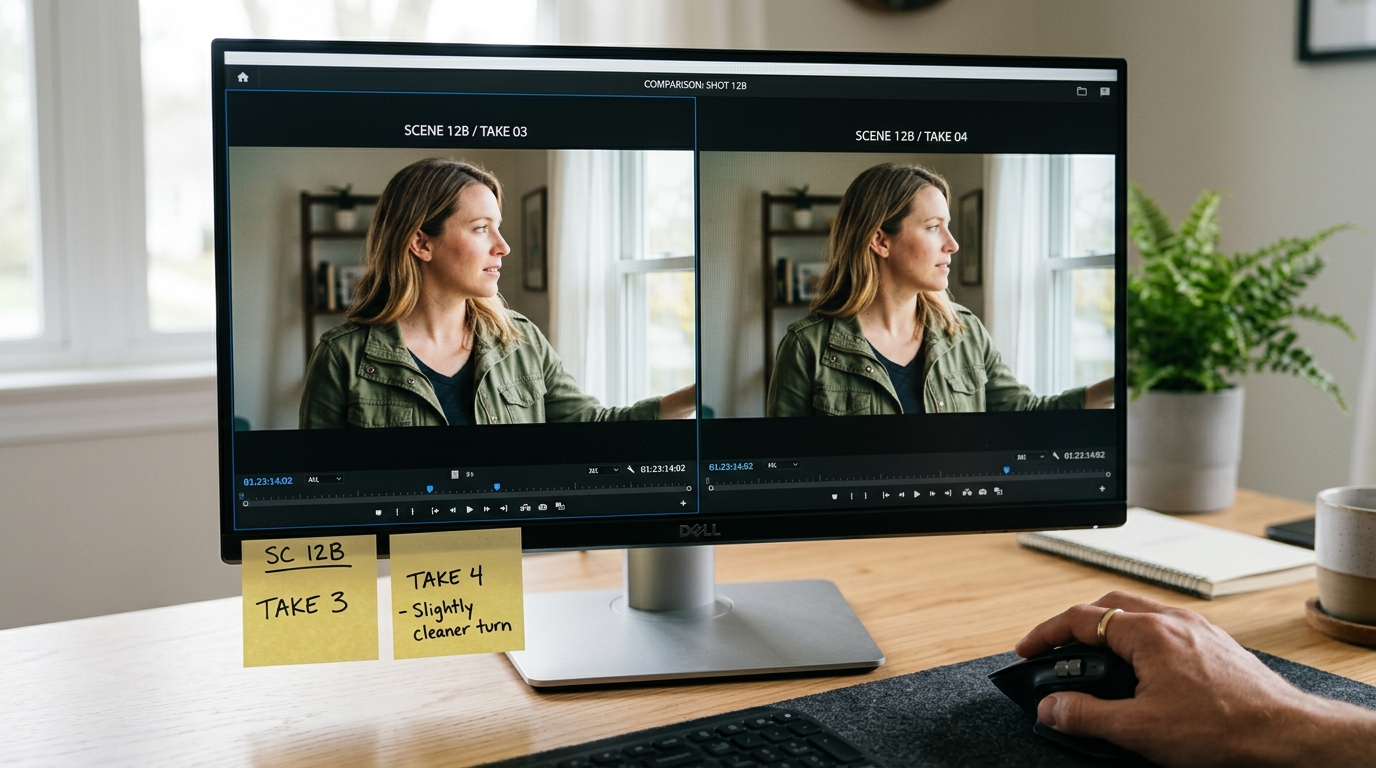
Task: Step back one frame in Take 03
Action: click(x=453, y=509)
